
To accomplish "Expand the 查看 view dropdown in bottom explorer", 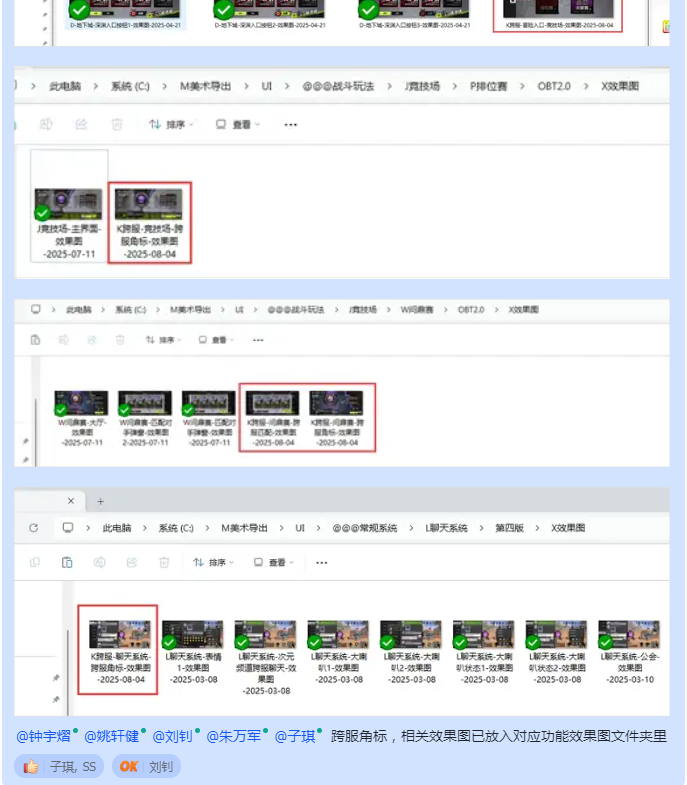I will pyautogui.click(x=274, y=562).
